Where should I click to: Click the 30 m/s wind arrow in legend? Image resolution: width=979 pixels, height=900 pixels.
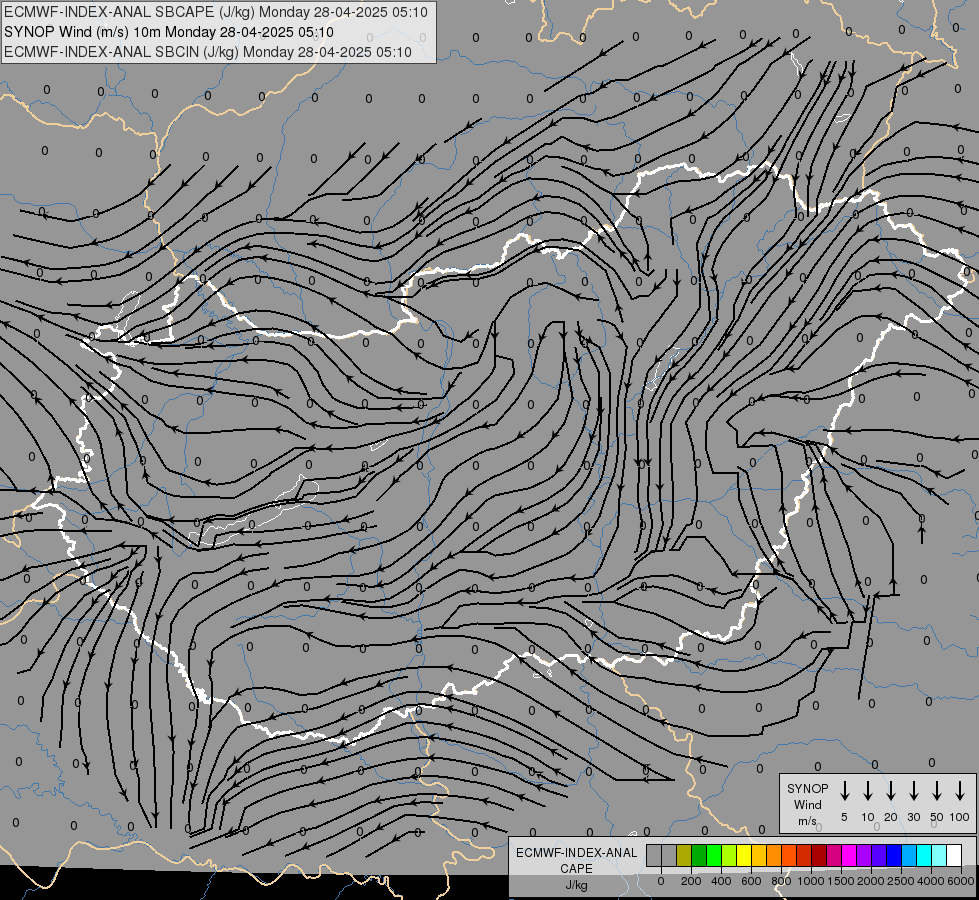pos(913,790)
